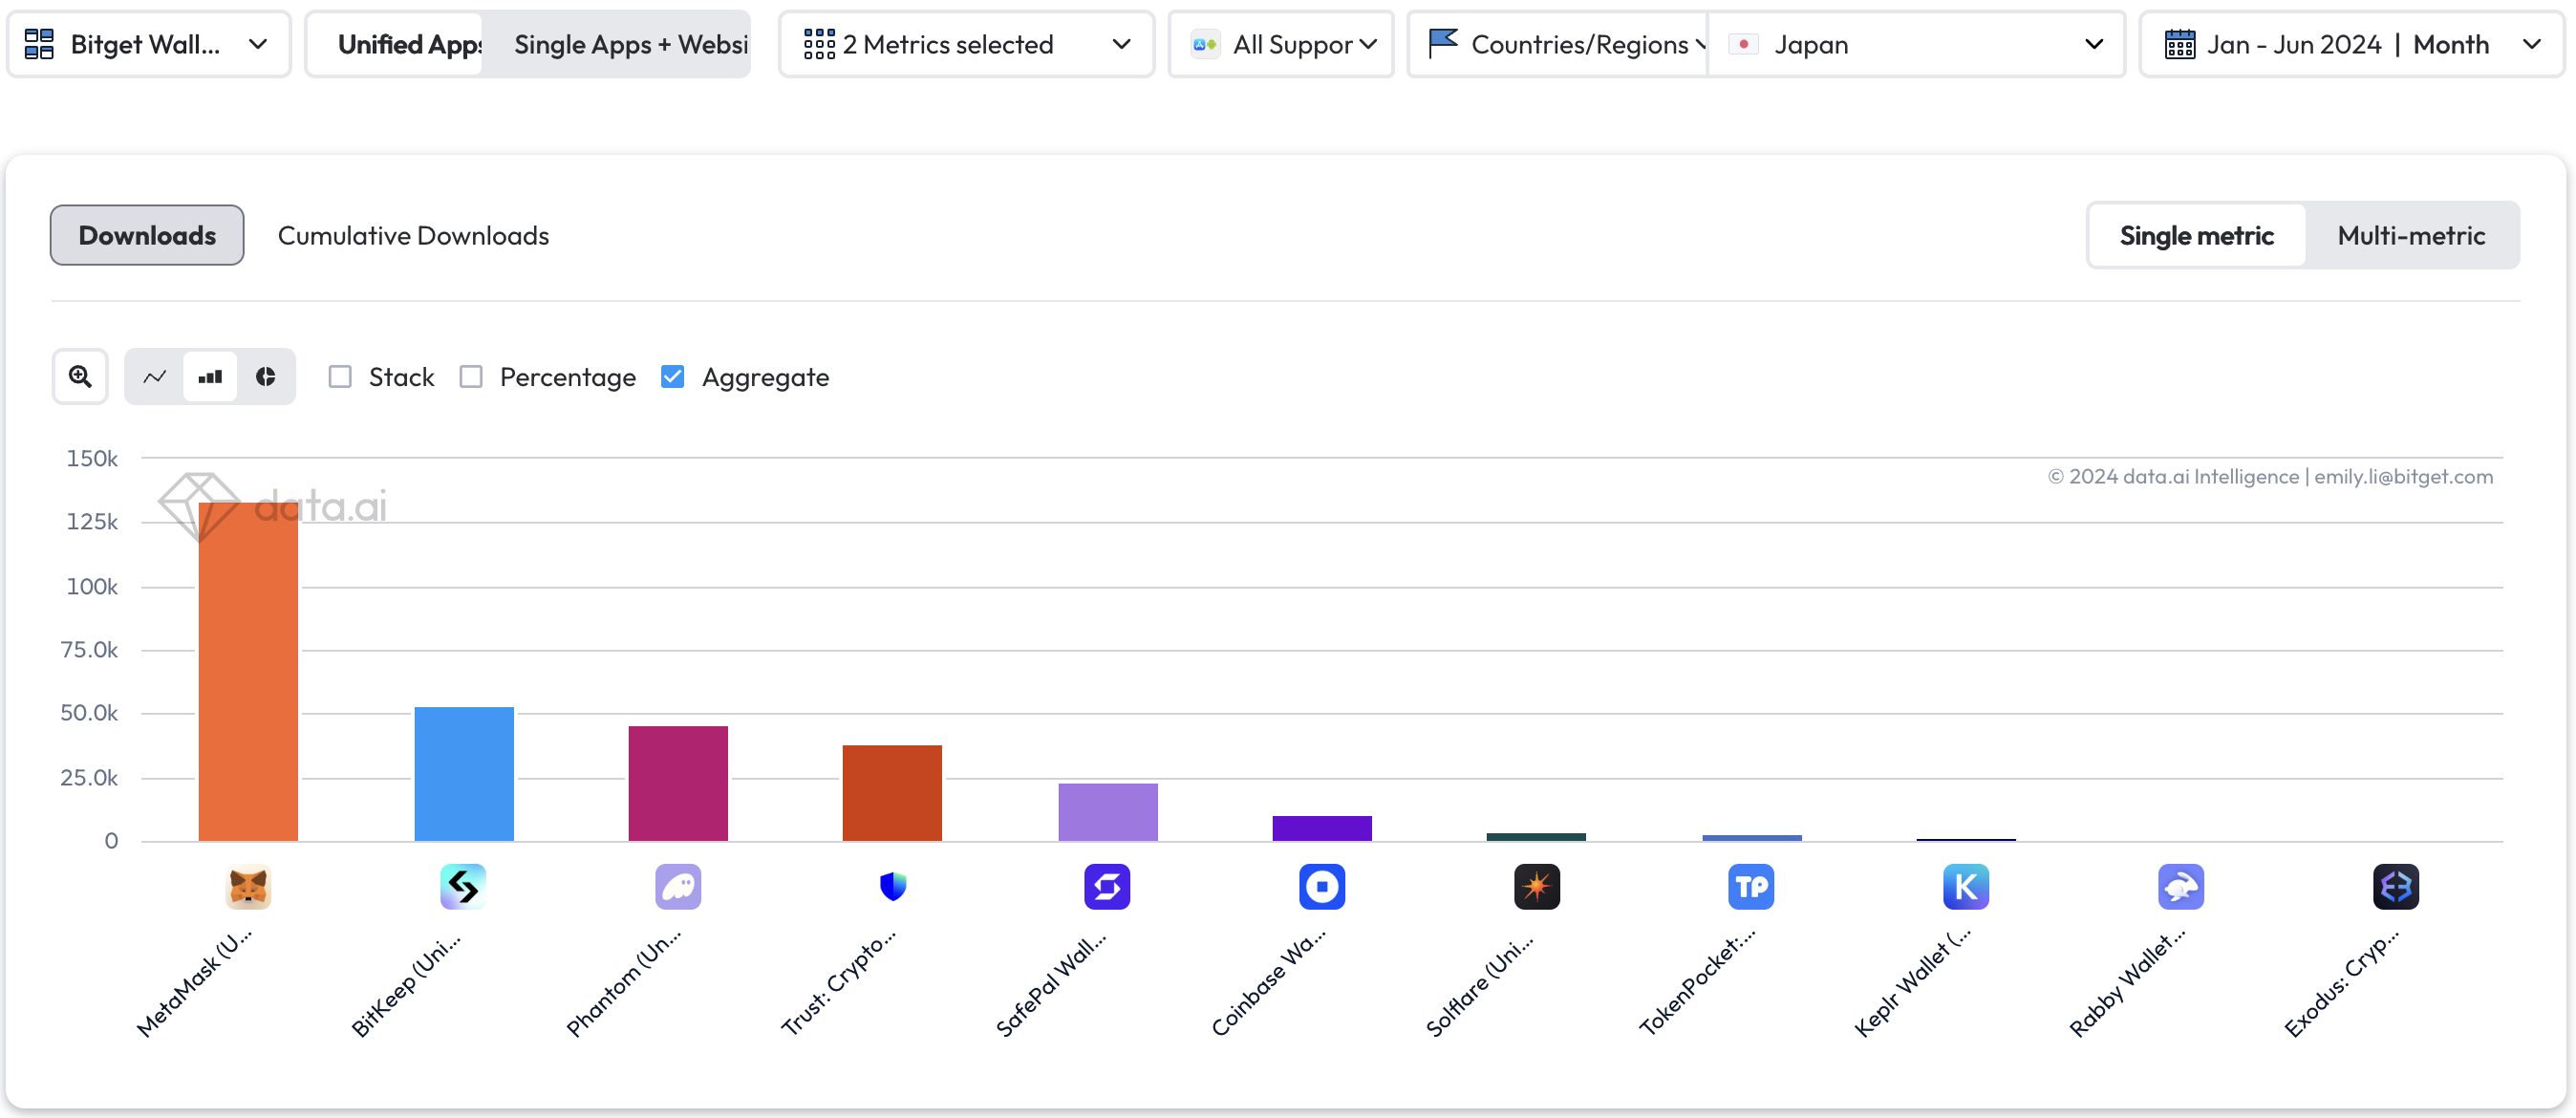This screenshot has height=1118, width=2576.
Task: Switch to Cumulative Downloads tab
Action: point(413,236)
